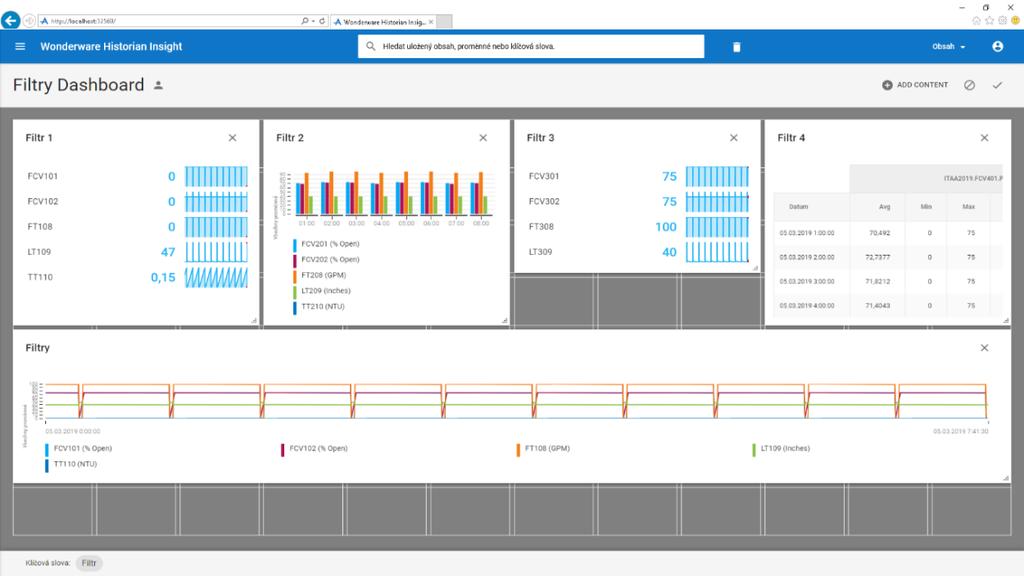
Task: Click the Avg column header in Filtr 4
Action: (x=884, y=206)
